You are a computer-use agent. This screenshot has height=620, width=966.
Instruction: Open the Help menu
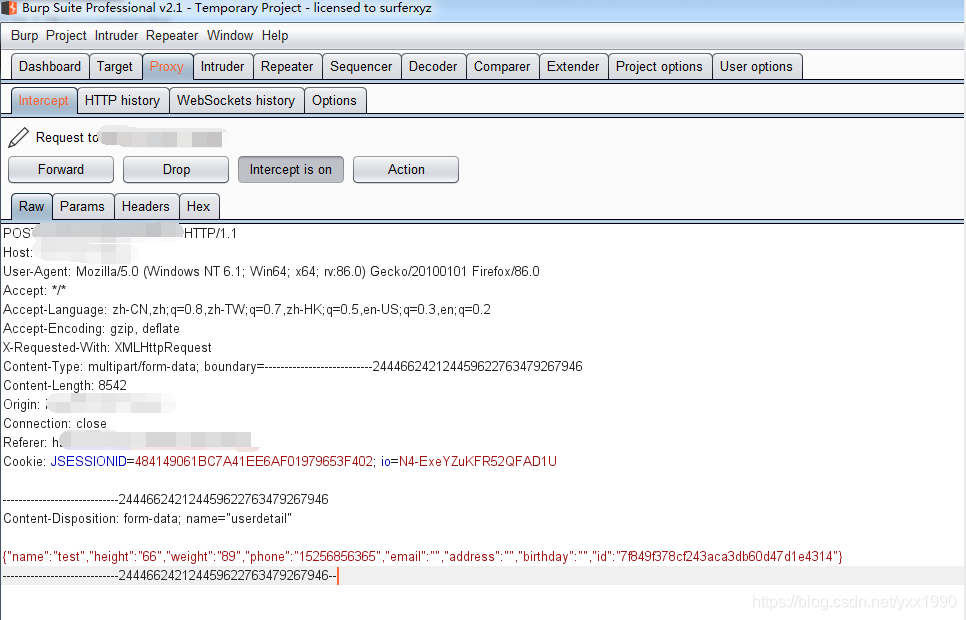[275, 36]
